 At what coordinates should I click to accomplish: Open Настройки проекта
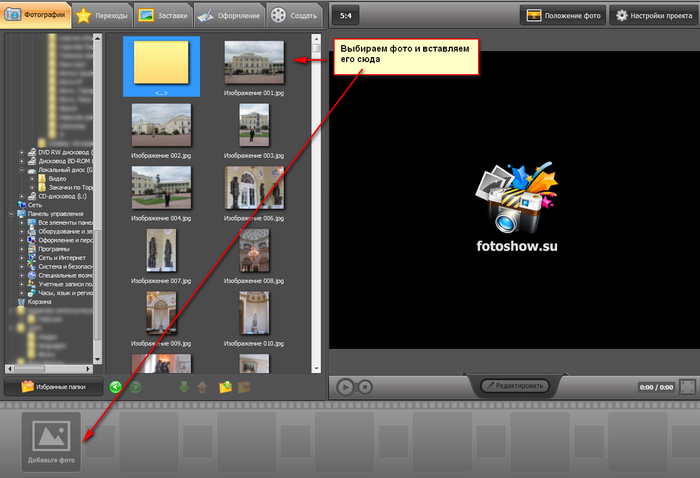point(654,16)
